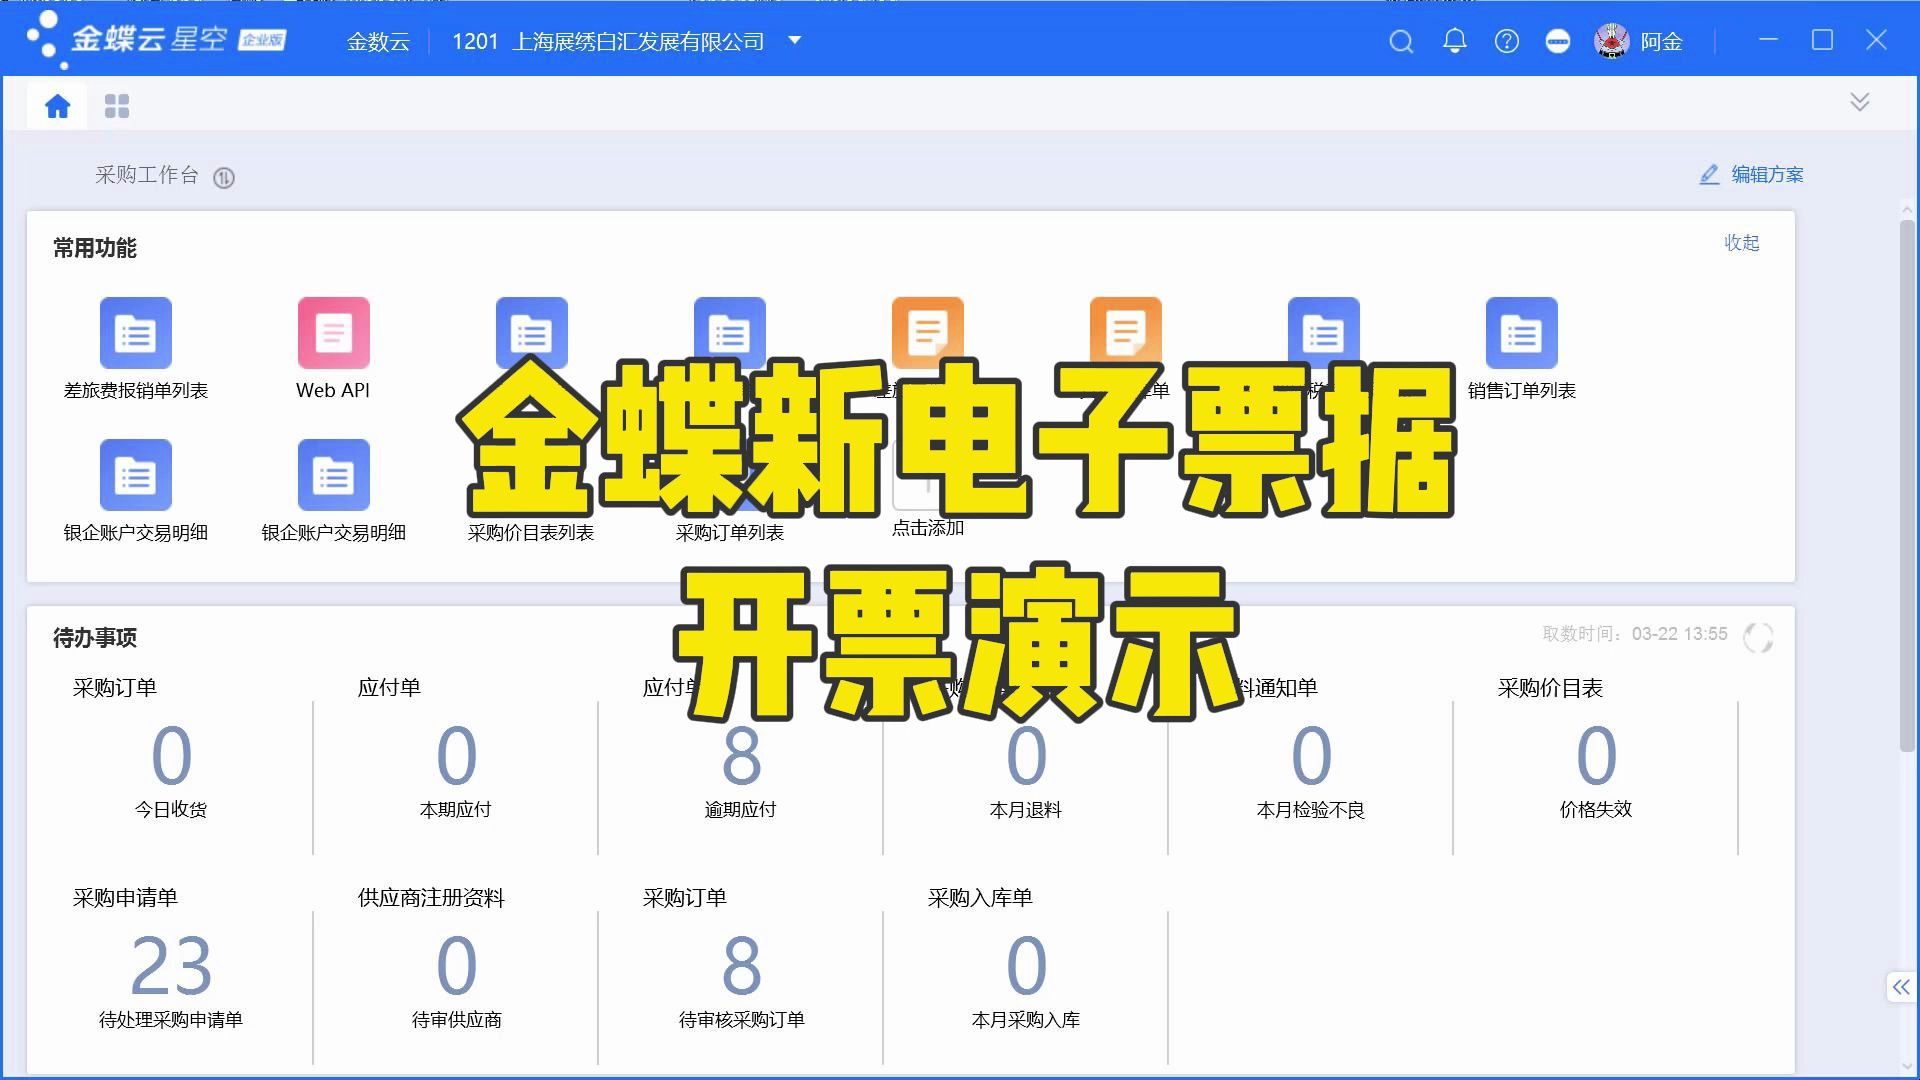Click the vertical scrollbar thumb

click(x=1907, y=485)
